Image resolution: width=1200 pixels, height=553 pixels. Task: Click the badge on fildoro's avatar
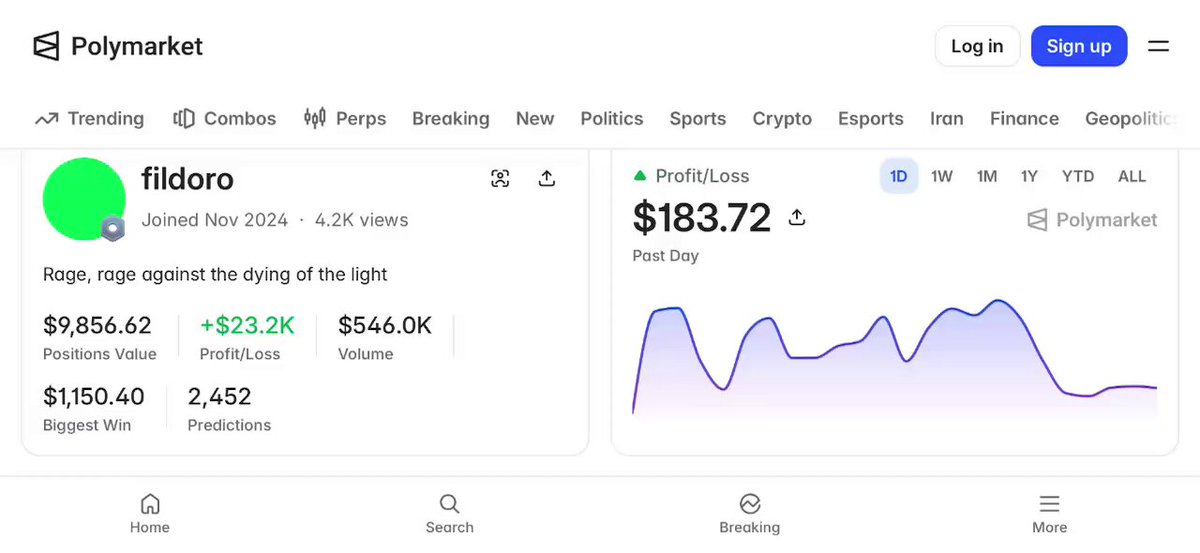tap(113, 229)
